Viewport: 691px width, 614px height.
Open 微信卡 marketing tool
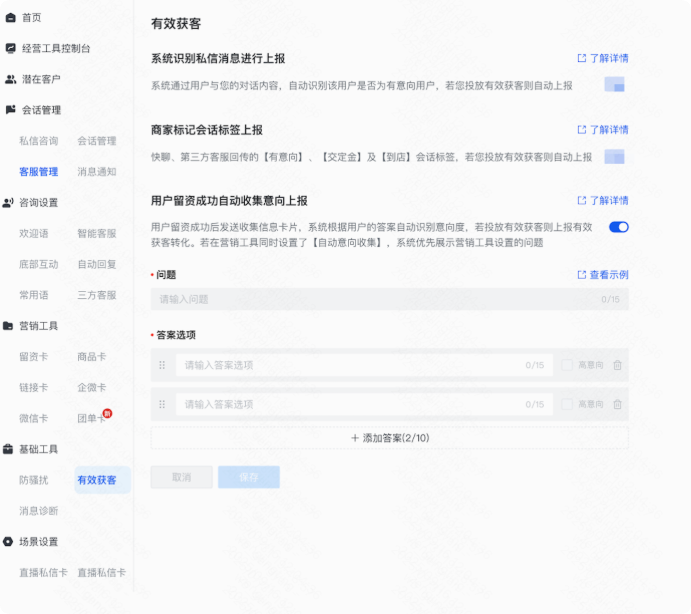34,418
